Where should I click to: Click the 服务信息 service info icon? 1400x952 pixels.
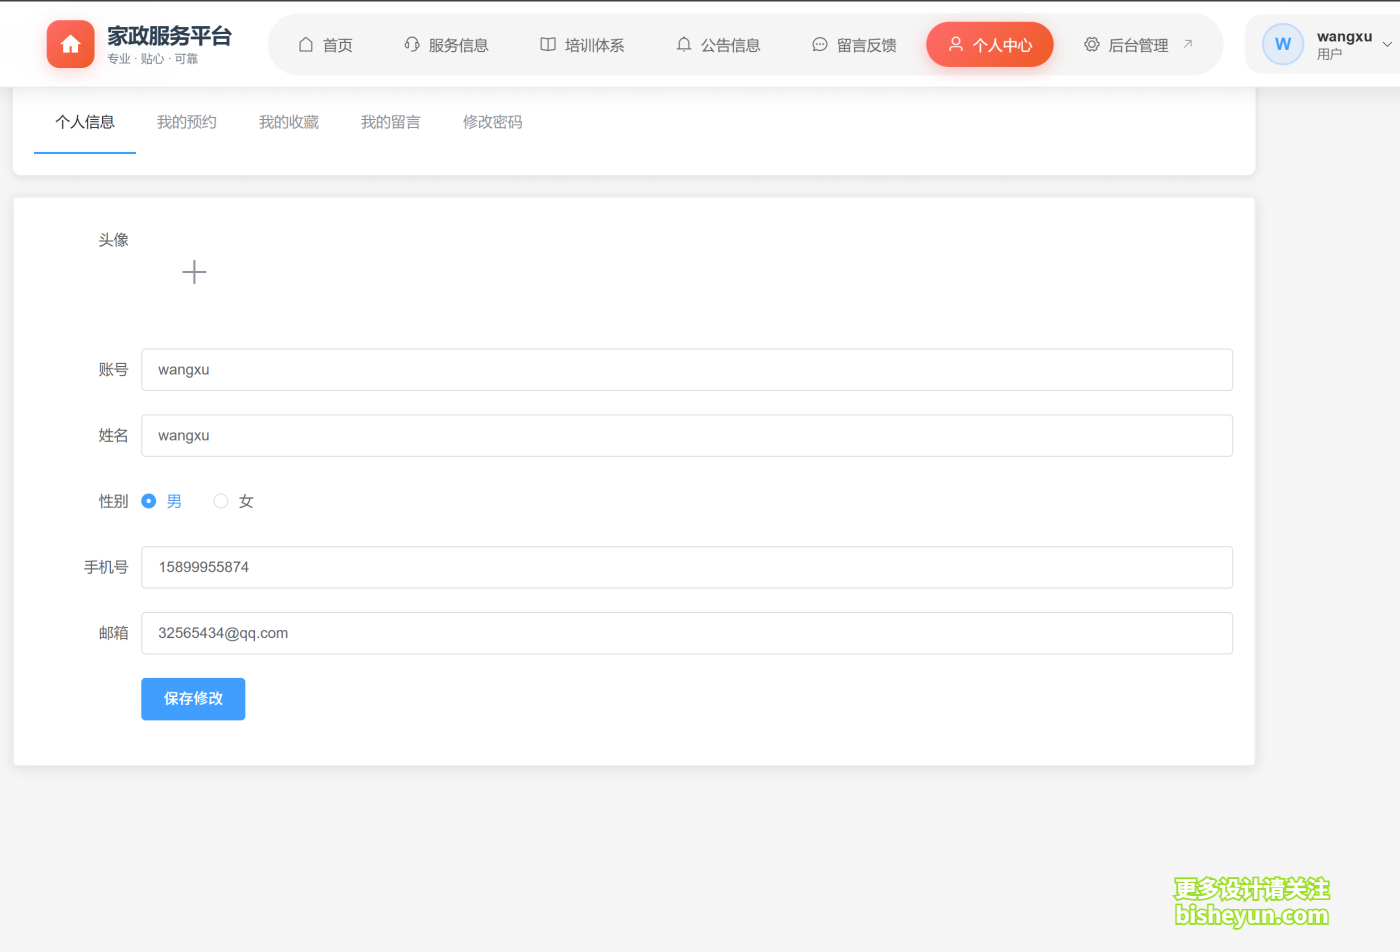tap(411, 44)
